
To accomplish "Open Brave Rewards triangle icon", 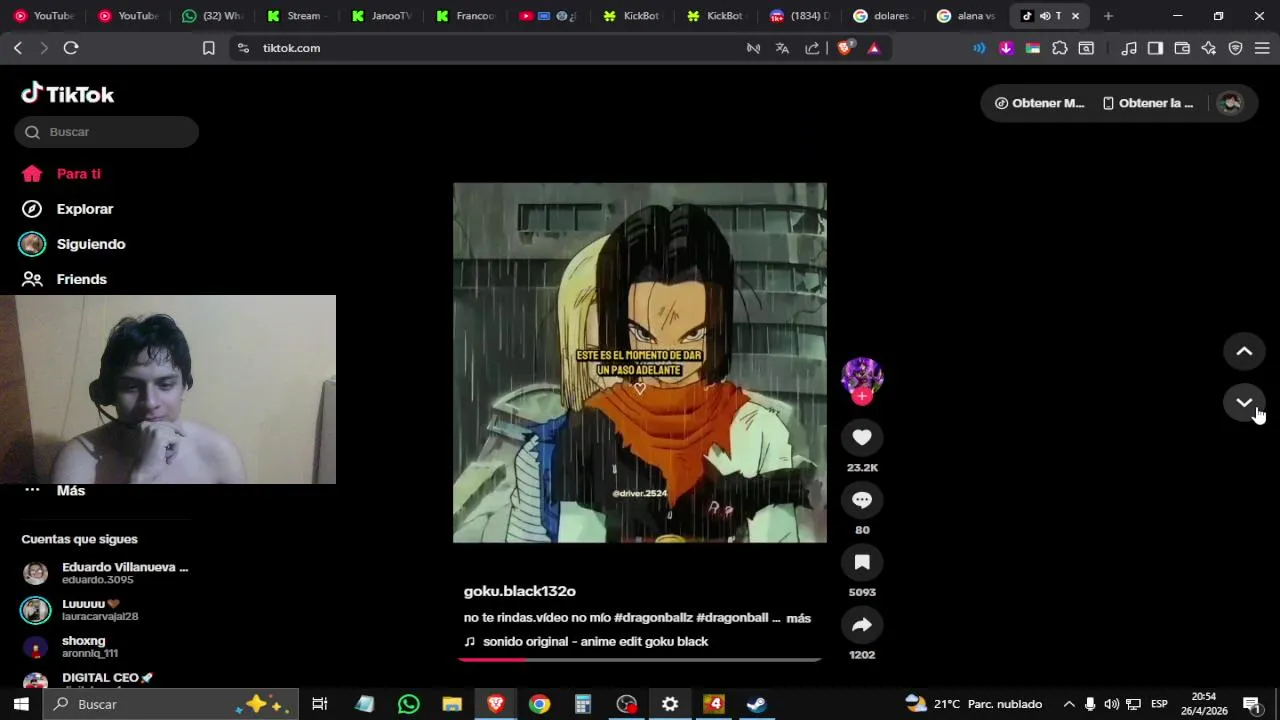I will (873, 48).
